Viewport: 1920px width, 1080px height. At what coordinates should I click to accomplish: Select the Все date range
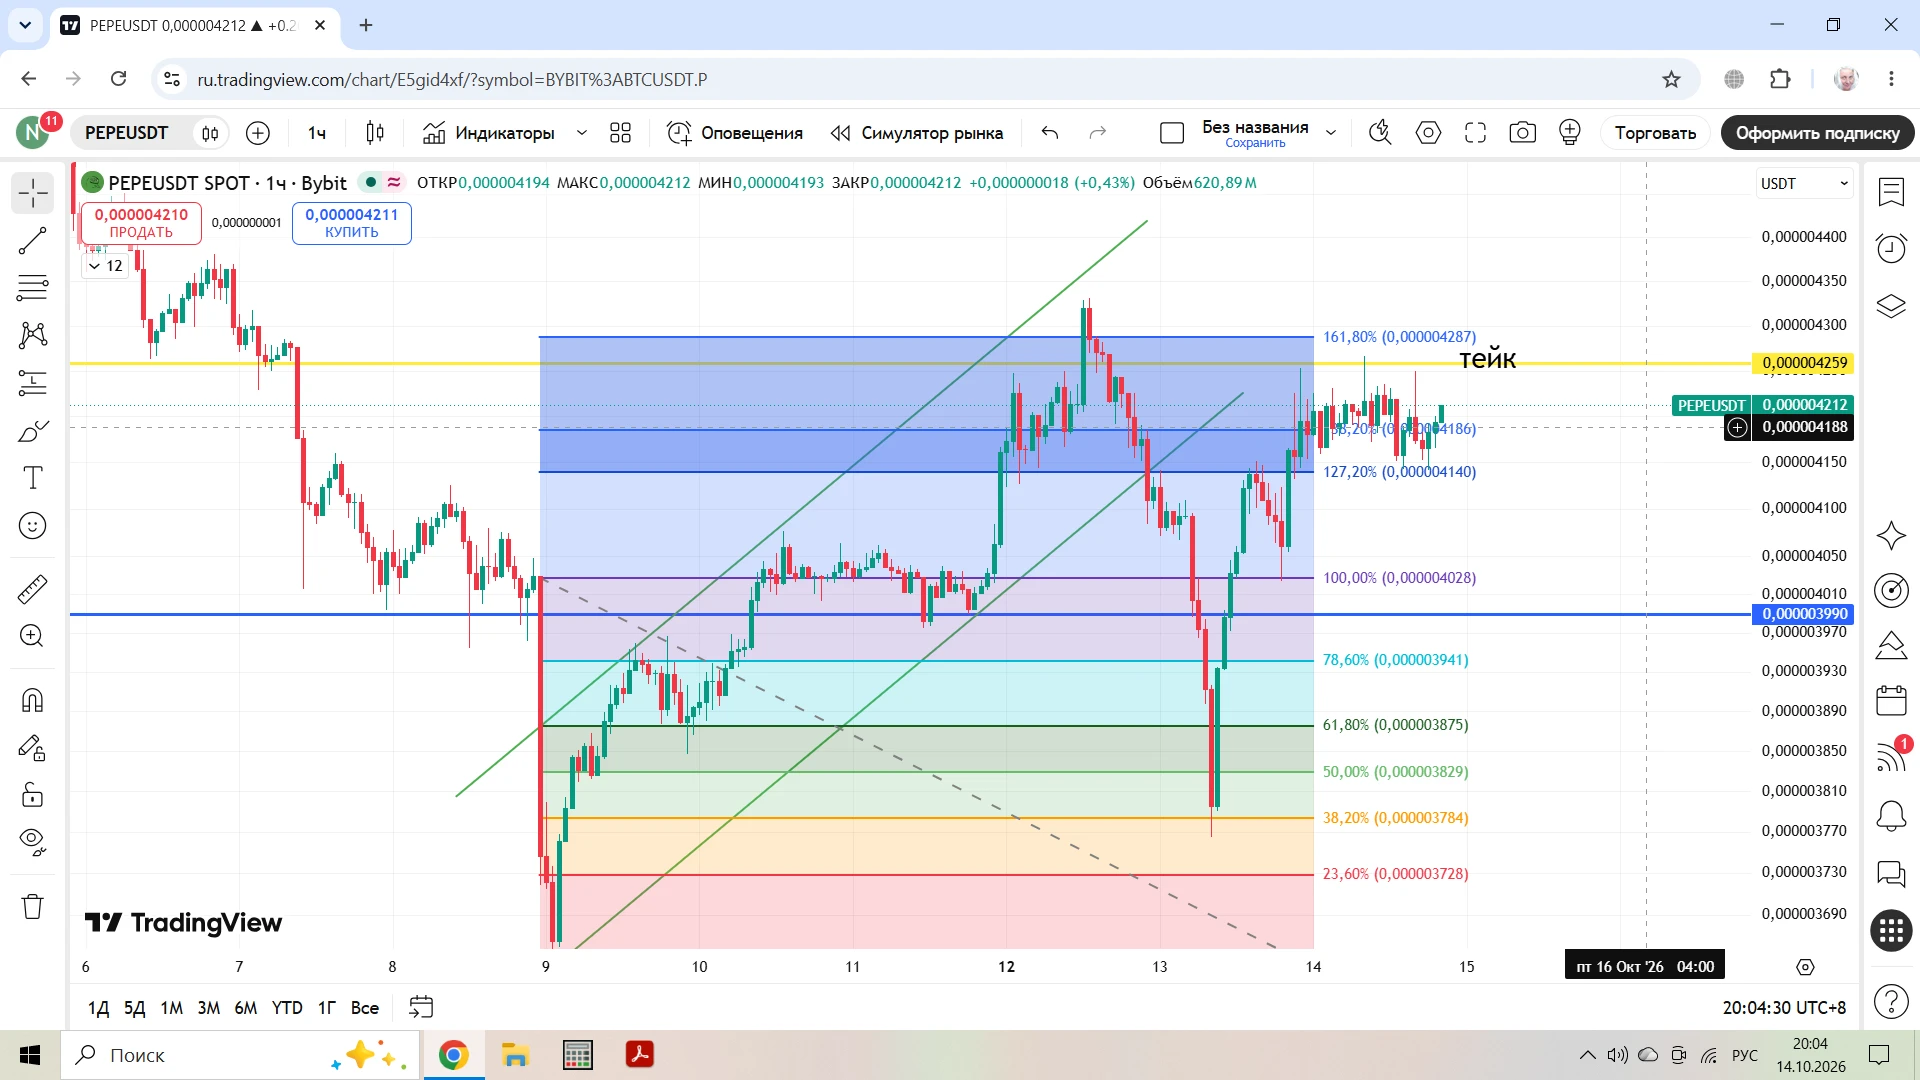(x=365, y=1008)
